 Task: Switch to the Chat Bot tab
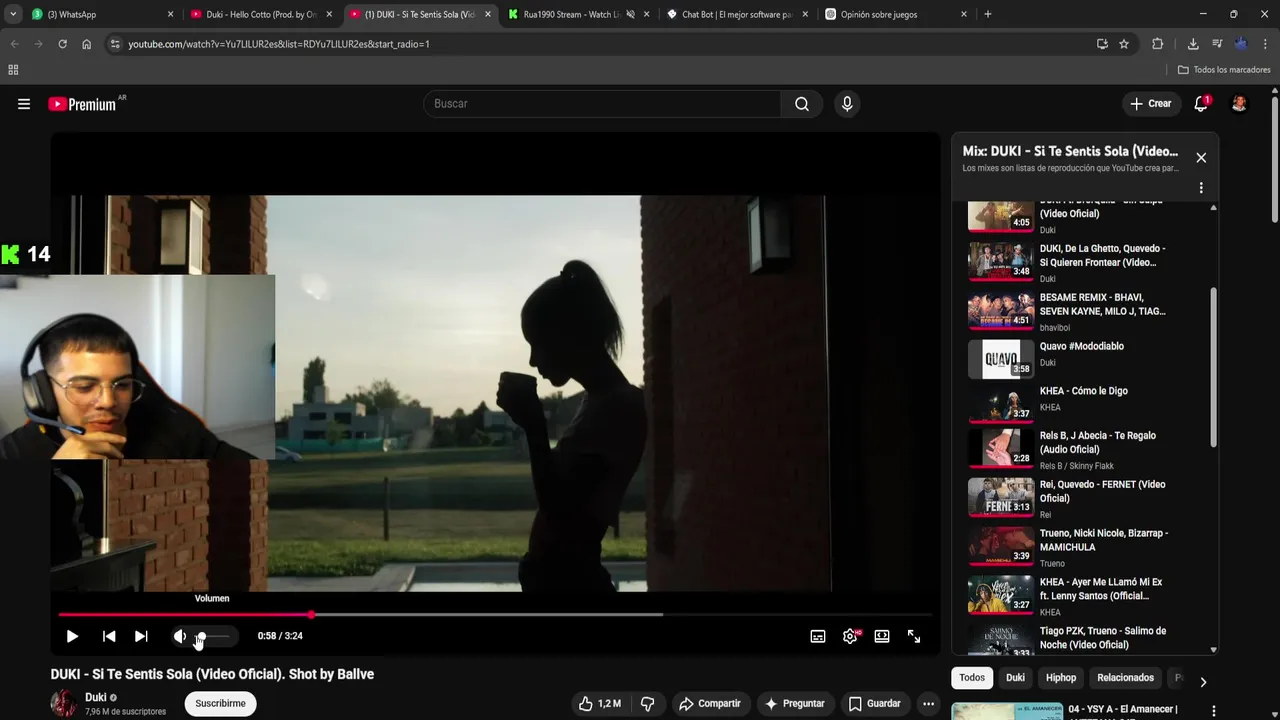click(738, 15)
